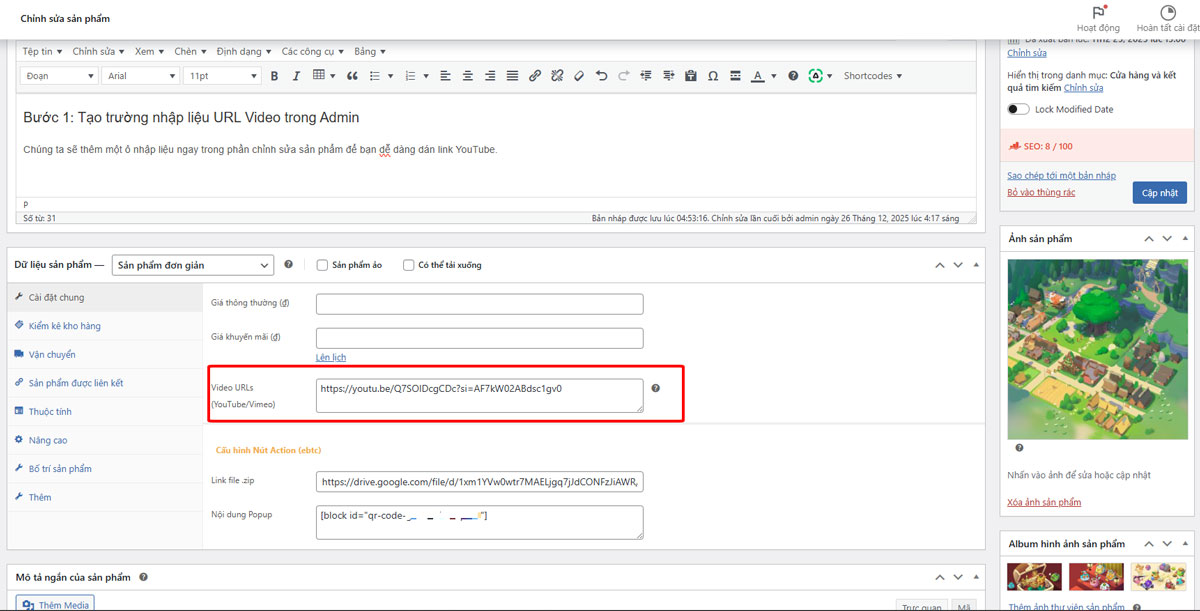Screen dimensions: 1200x611
Task: Insert a special character with the Ω icon
Action: [713, 75]
